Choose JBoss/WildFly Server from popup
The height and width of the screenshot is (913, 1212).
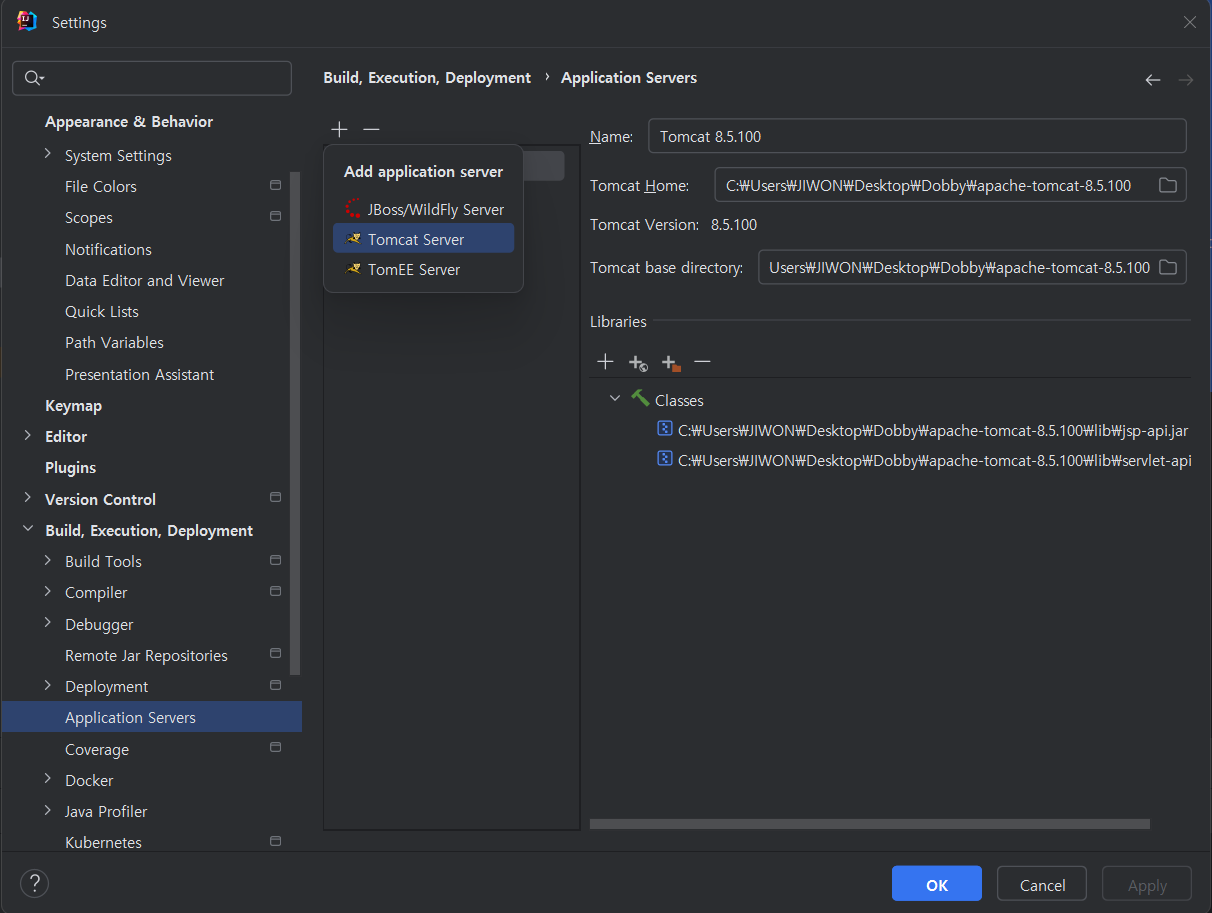coord(423,209)
